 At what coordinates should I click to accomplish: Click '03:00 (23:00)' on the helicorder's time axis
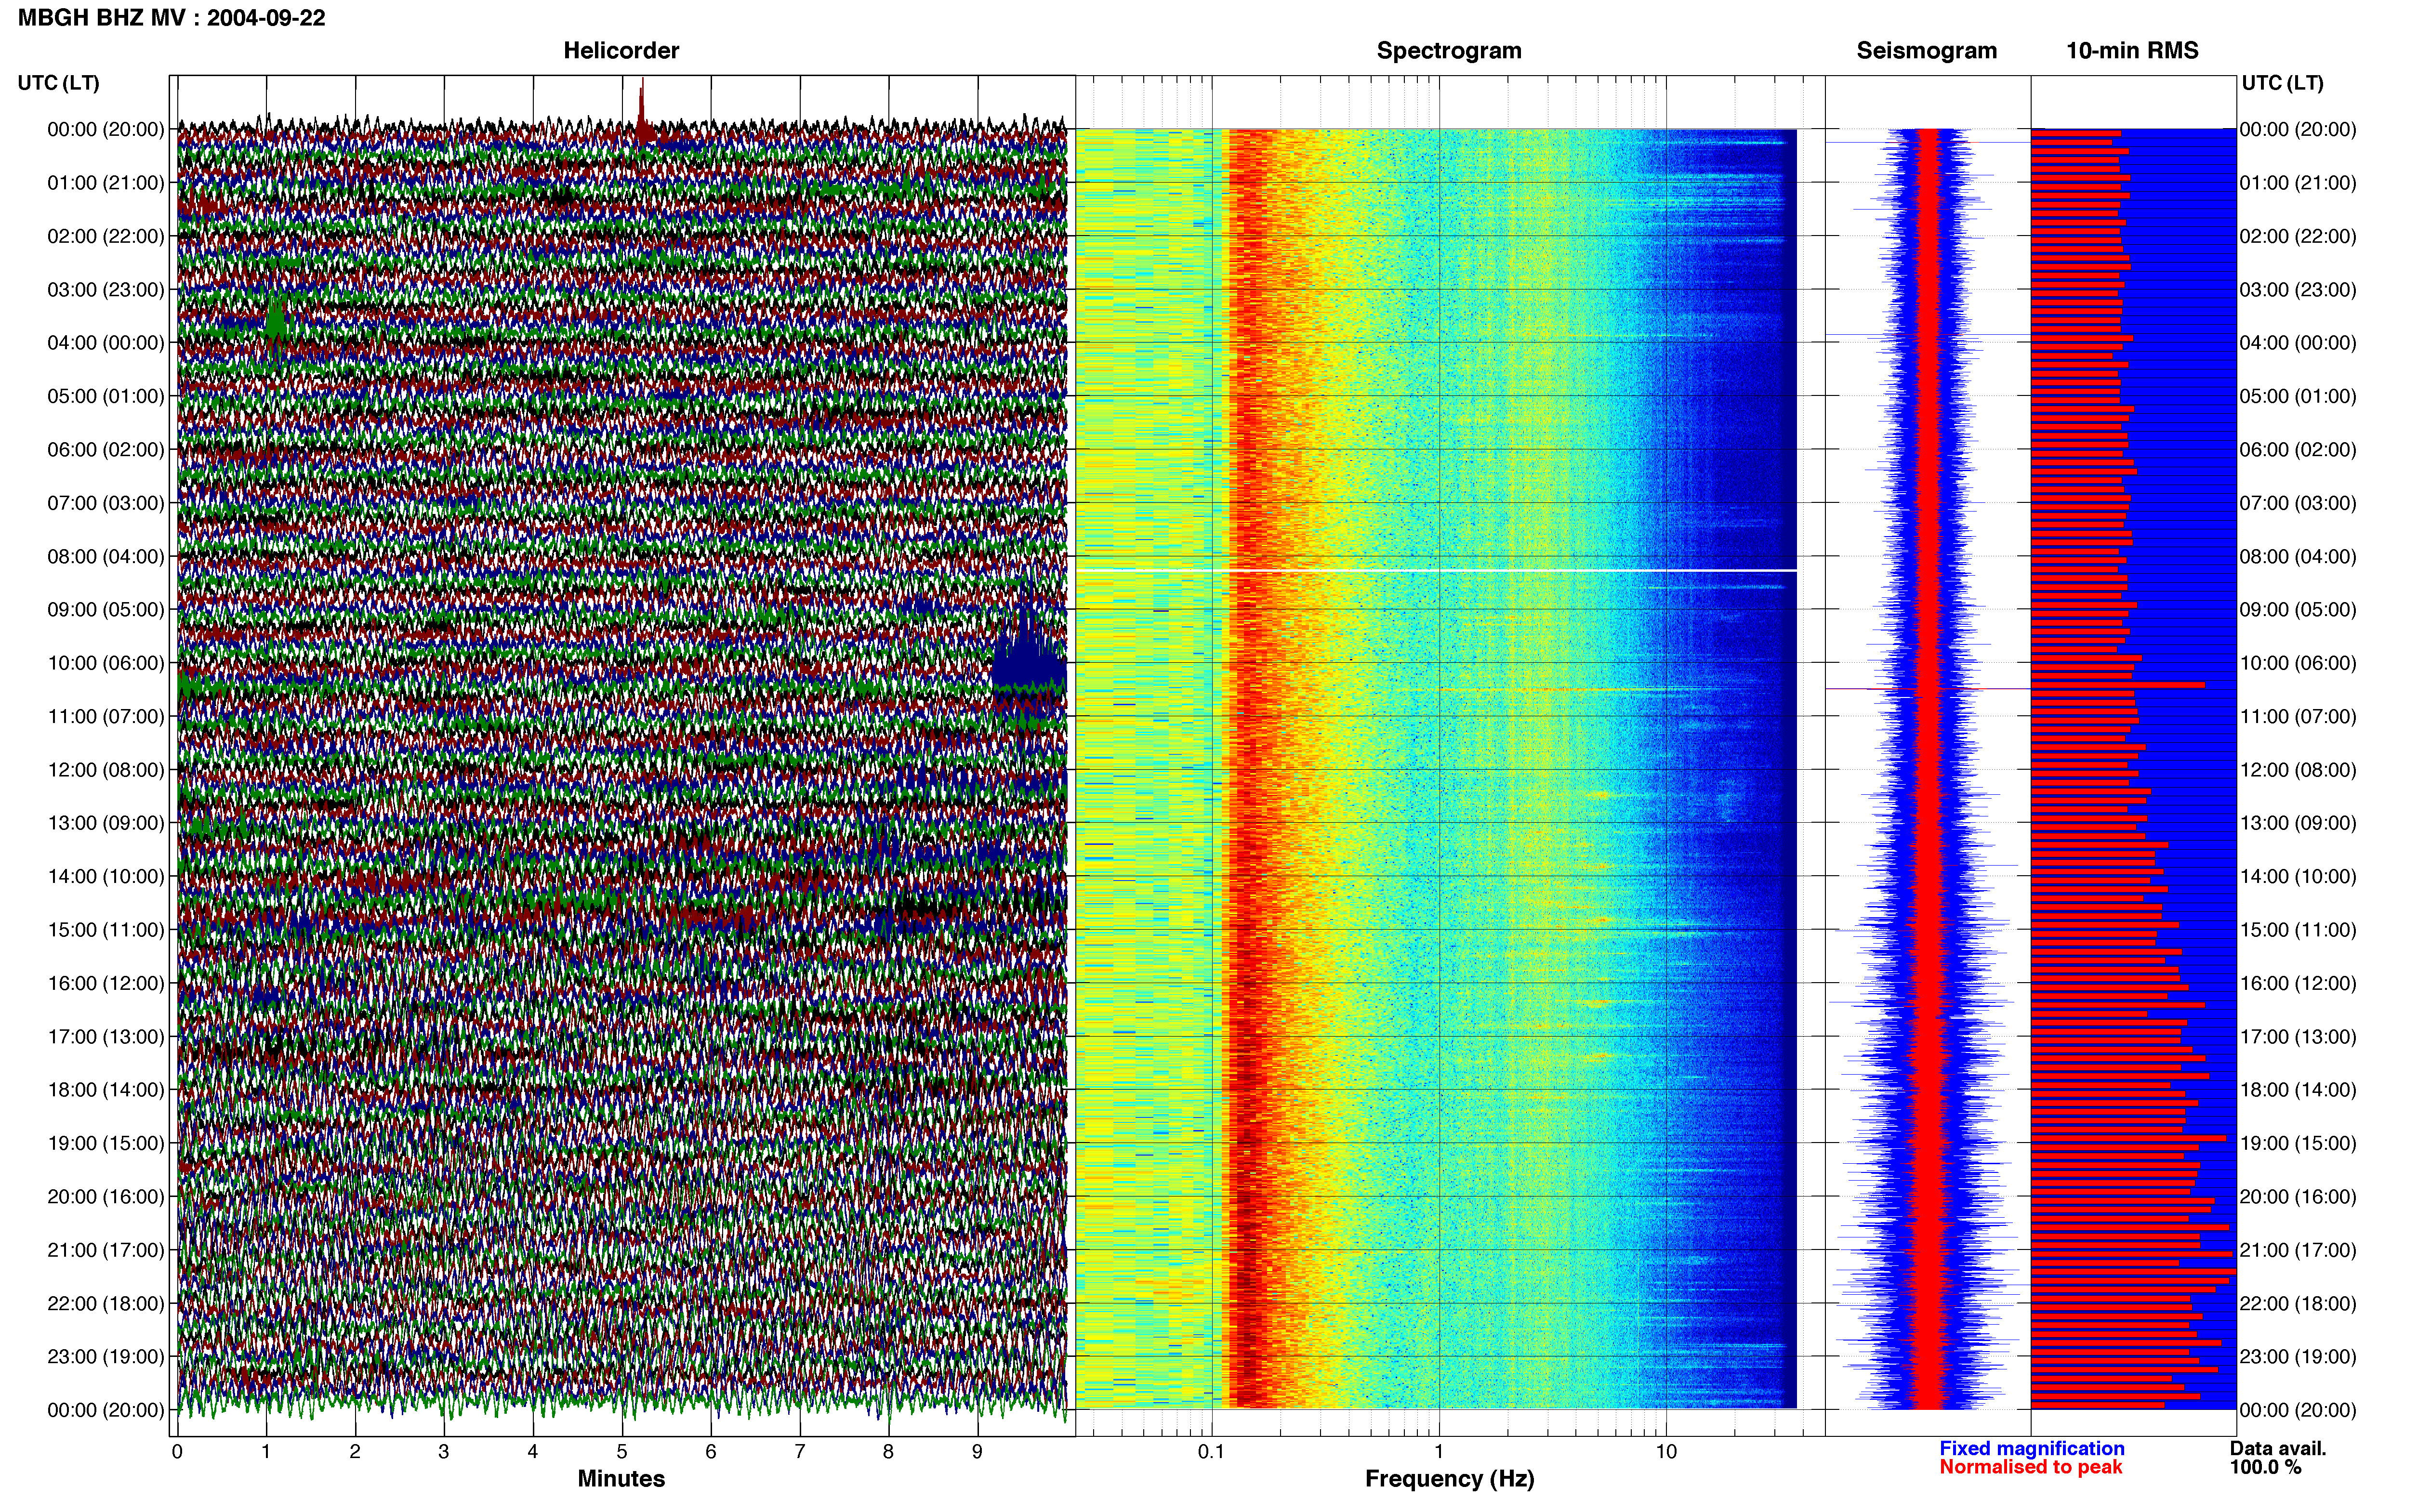tap(106, 290)
